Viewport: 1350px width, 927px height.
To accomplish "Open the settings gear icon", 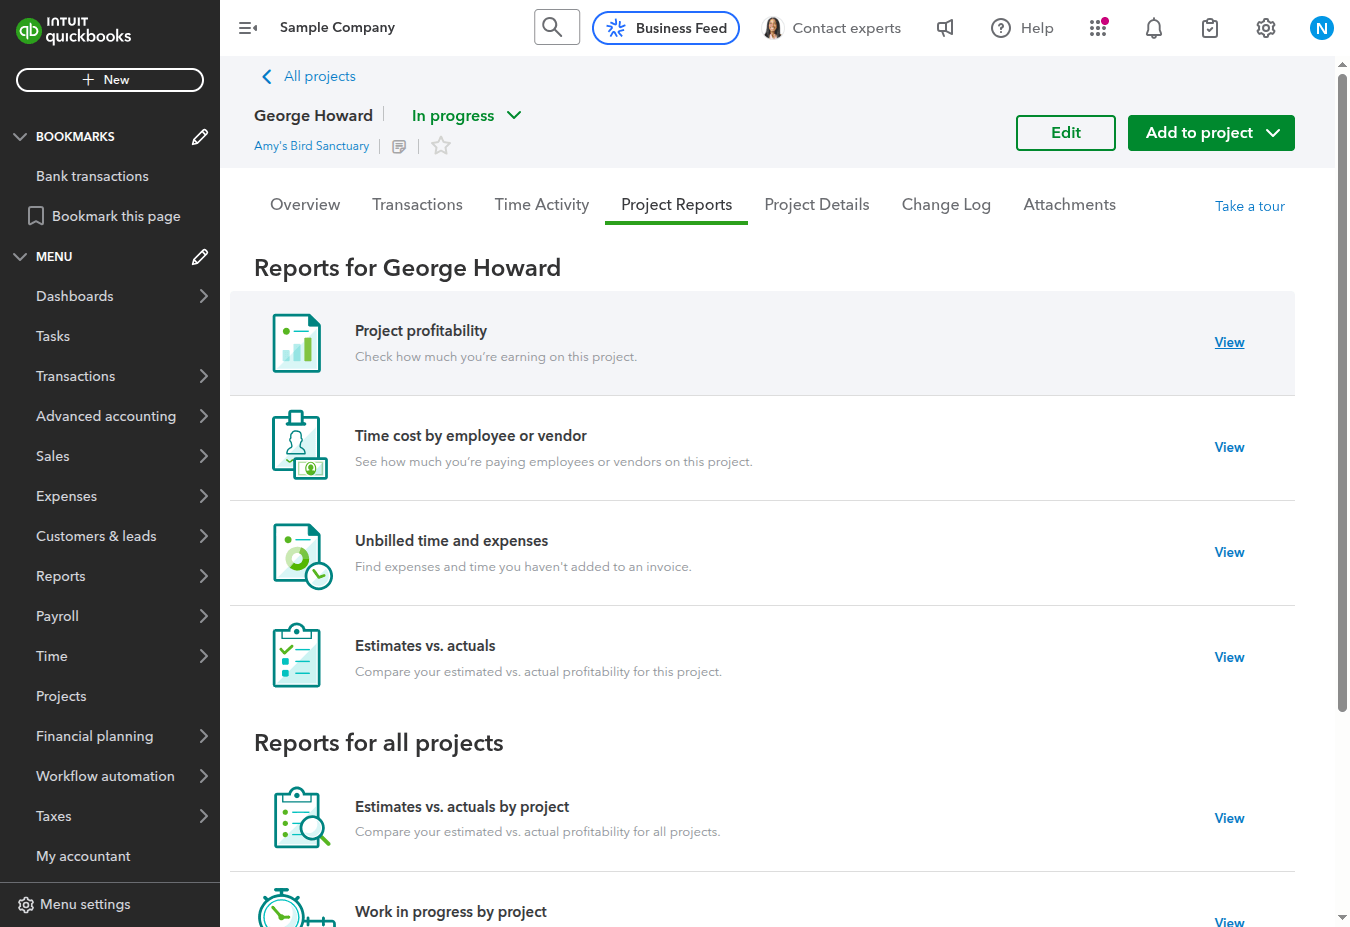I will 1266,28.
